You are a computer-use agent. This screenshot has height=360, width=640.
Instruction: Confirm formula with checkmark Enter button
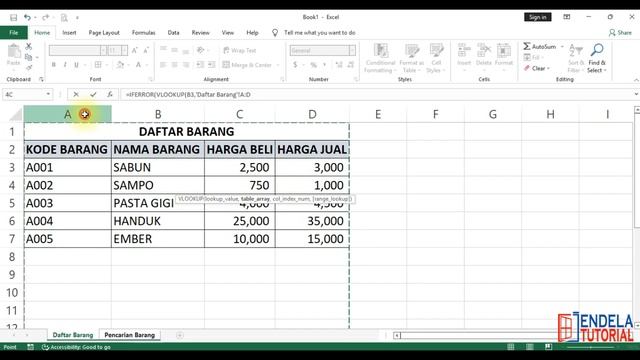point(93,94)
